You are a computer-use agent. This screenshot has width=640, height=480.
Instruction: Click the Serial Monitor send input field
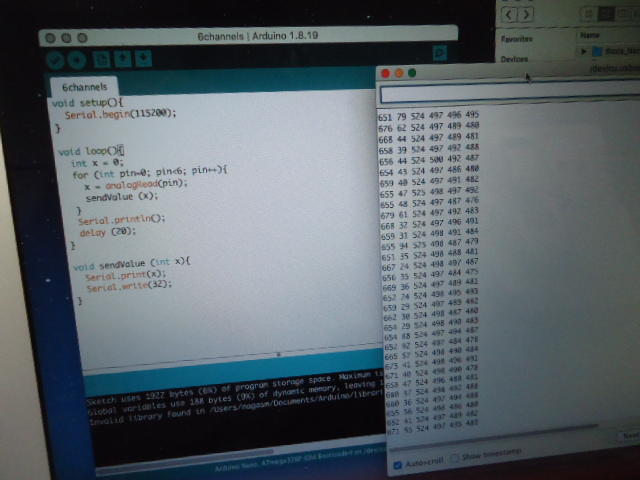tap(510, 93)
